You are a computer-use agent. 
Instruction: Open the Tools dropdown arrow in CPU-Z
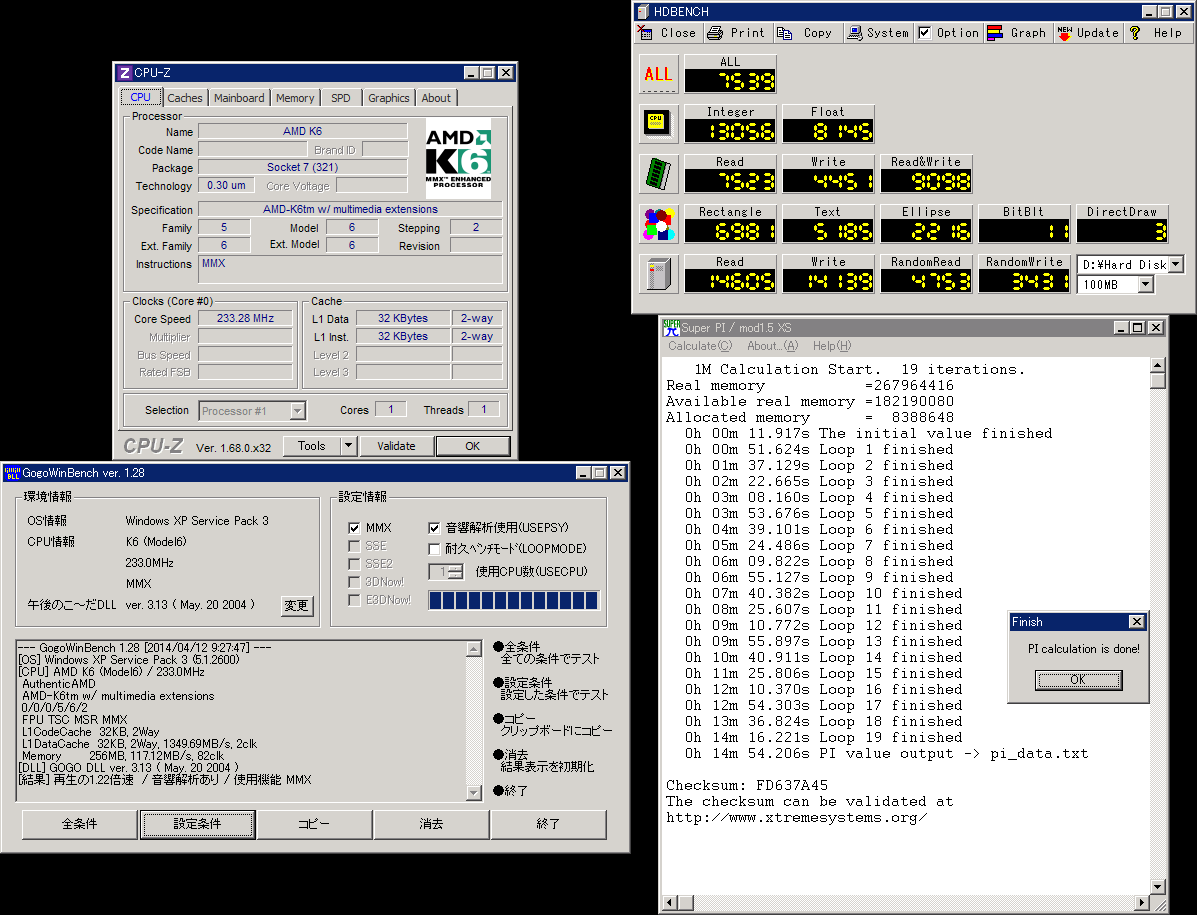(348, 446)
